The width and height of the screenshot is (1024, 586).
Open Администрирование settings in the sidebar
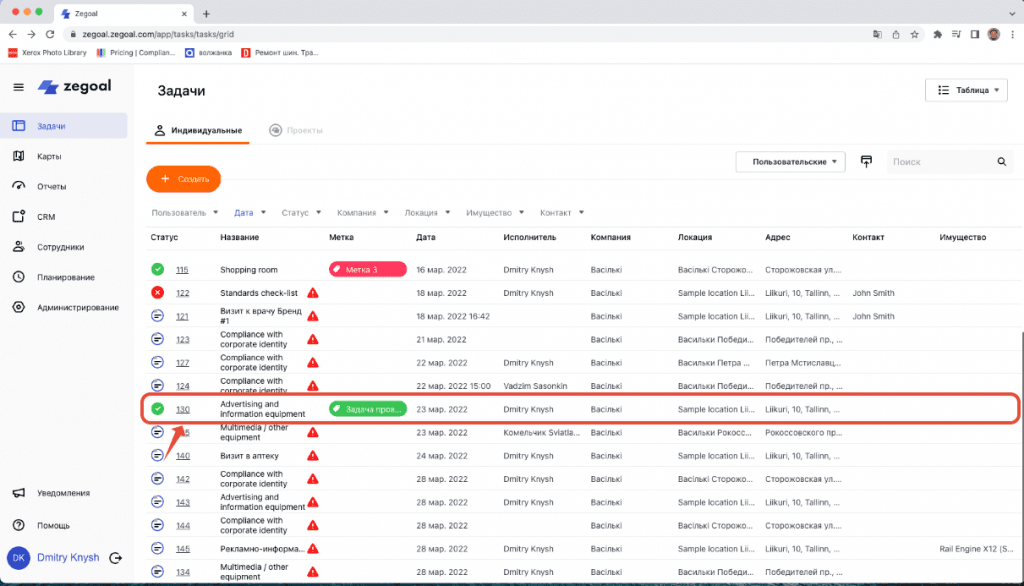(77, 307)
